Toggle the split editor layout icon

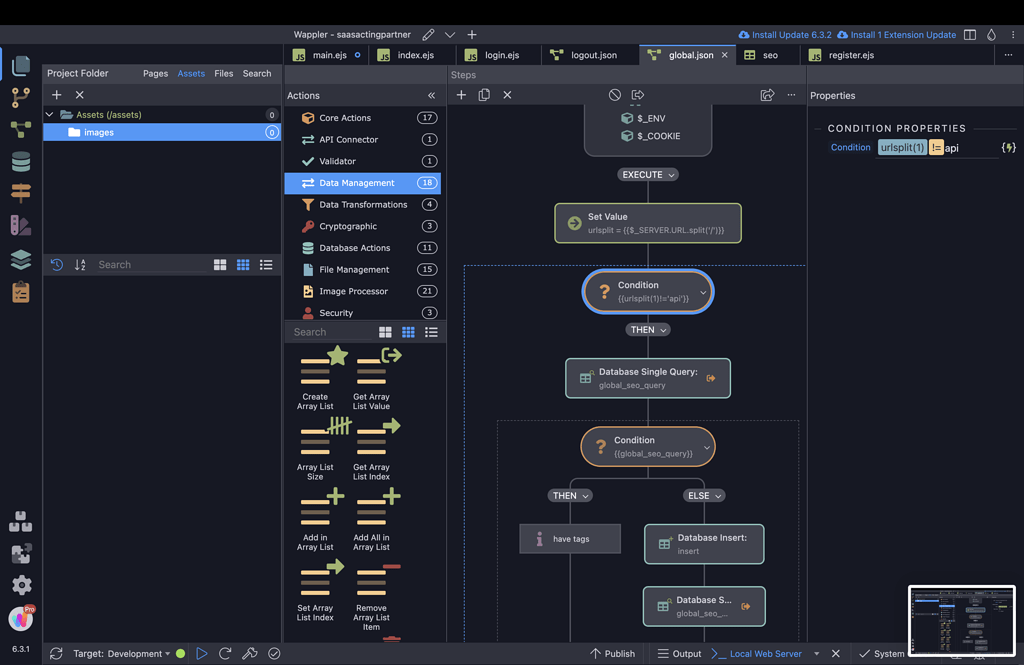[x=969, y=35]
